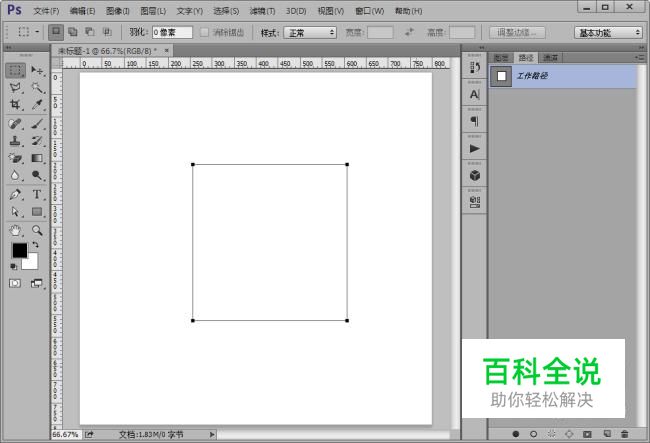Fill path with foreground color
This screenshot has width=650, height=443.
point(515,434)
